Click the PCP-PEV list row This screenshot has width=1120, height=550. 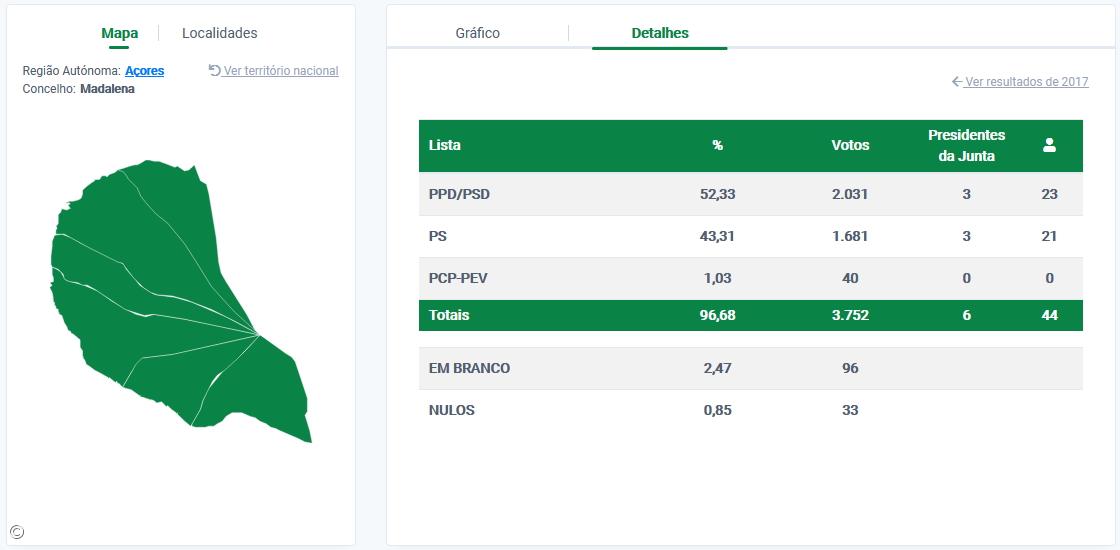750,278
